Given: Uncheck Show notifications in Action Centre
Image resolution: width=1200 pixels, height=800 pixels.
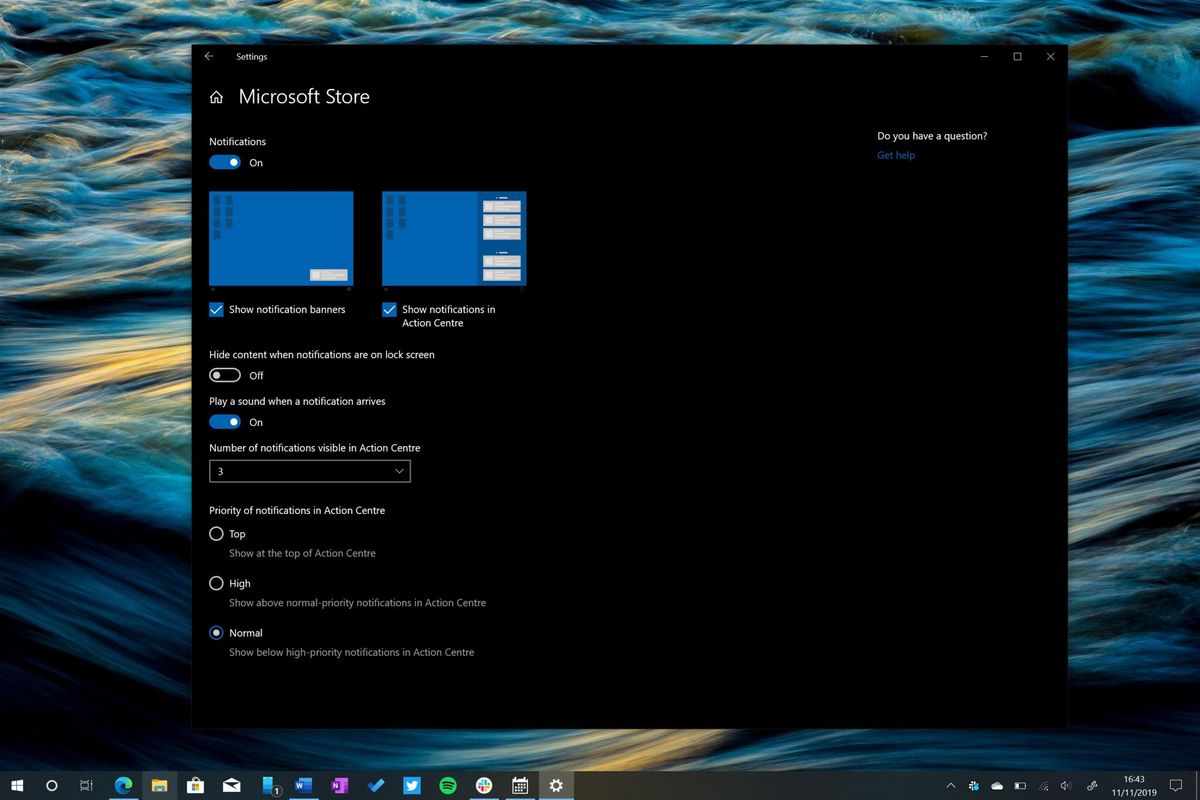Looking at the screenshot, I should click(388, 310).
